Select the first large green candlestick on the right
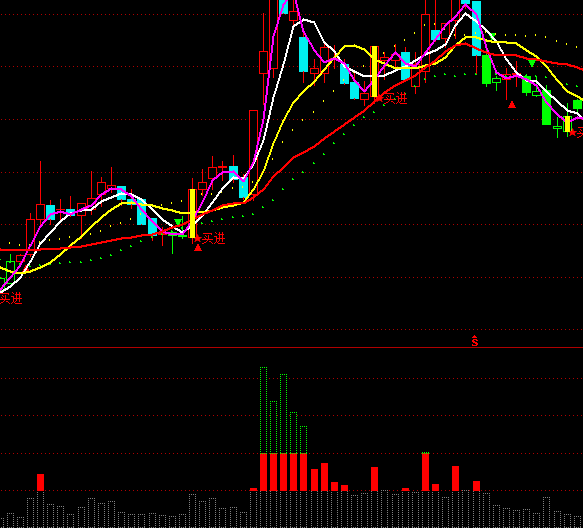 coord(486,69)
